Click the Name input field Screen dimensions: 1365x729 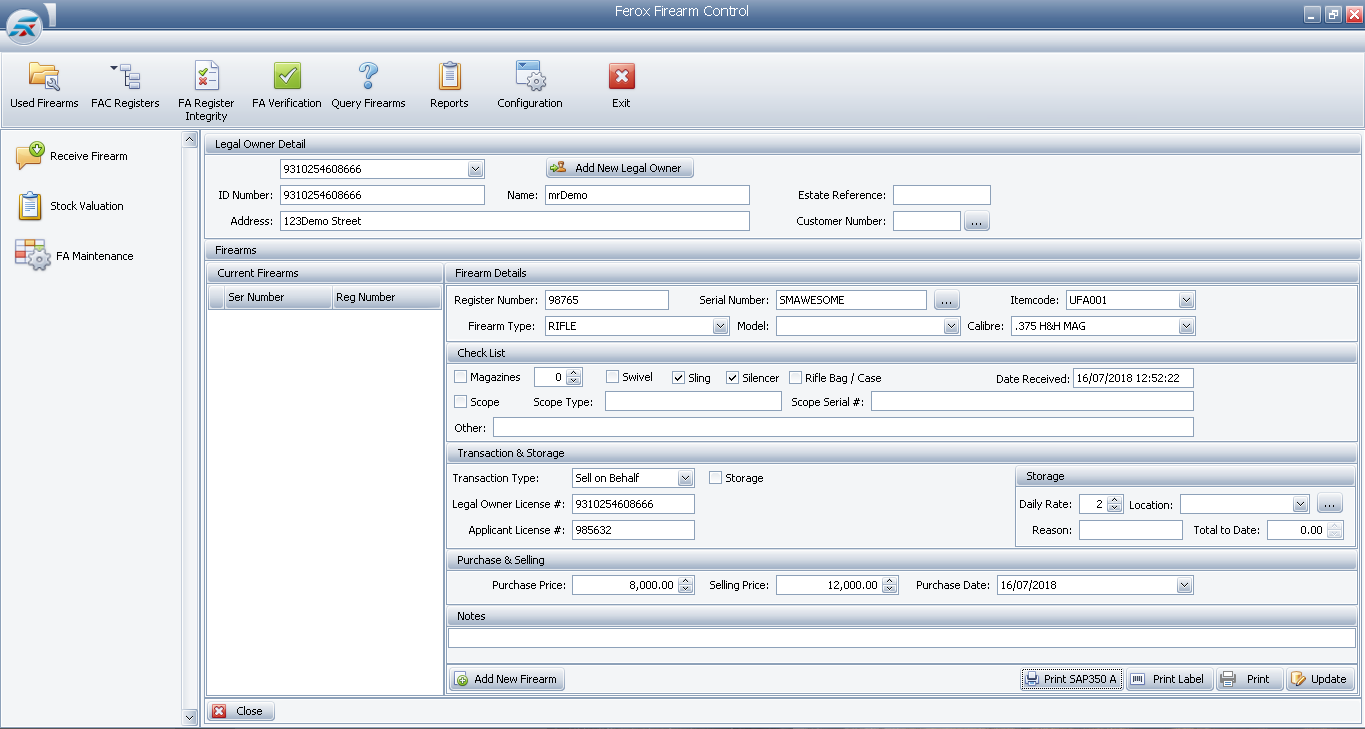tap(647, 195)
